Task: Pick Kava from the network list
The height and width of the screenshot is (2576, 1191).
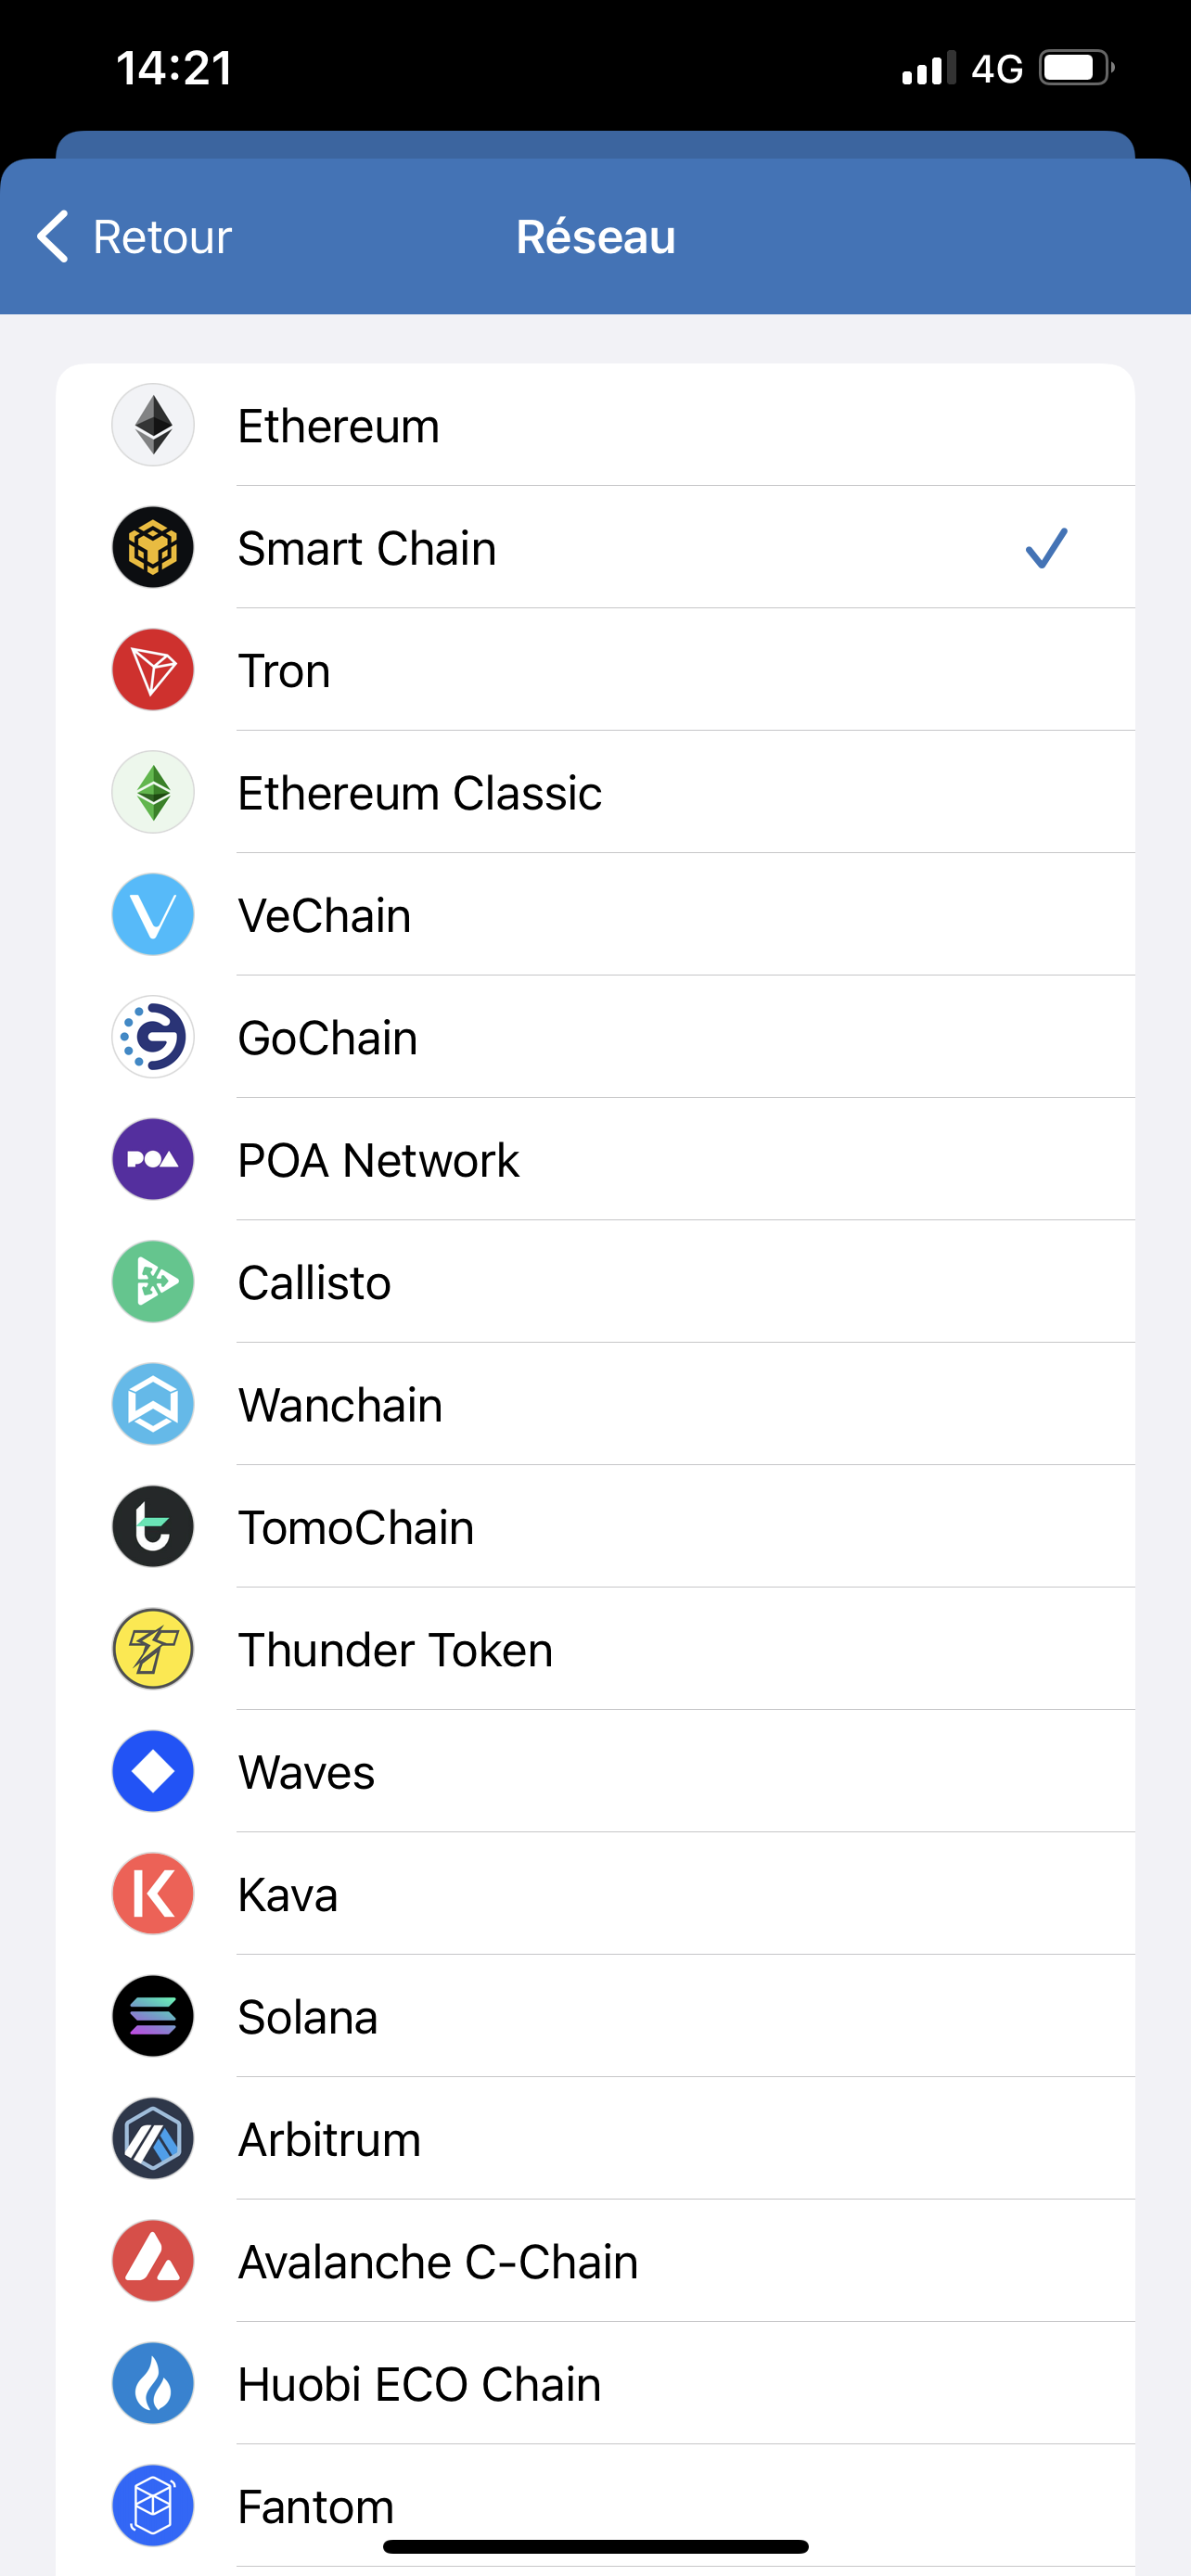Action: pyautogui.click(x=288, y=1895)
